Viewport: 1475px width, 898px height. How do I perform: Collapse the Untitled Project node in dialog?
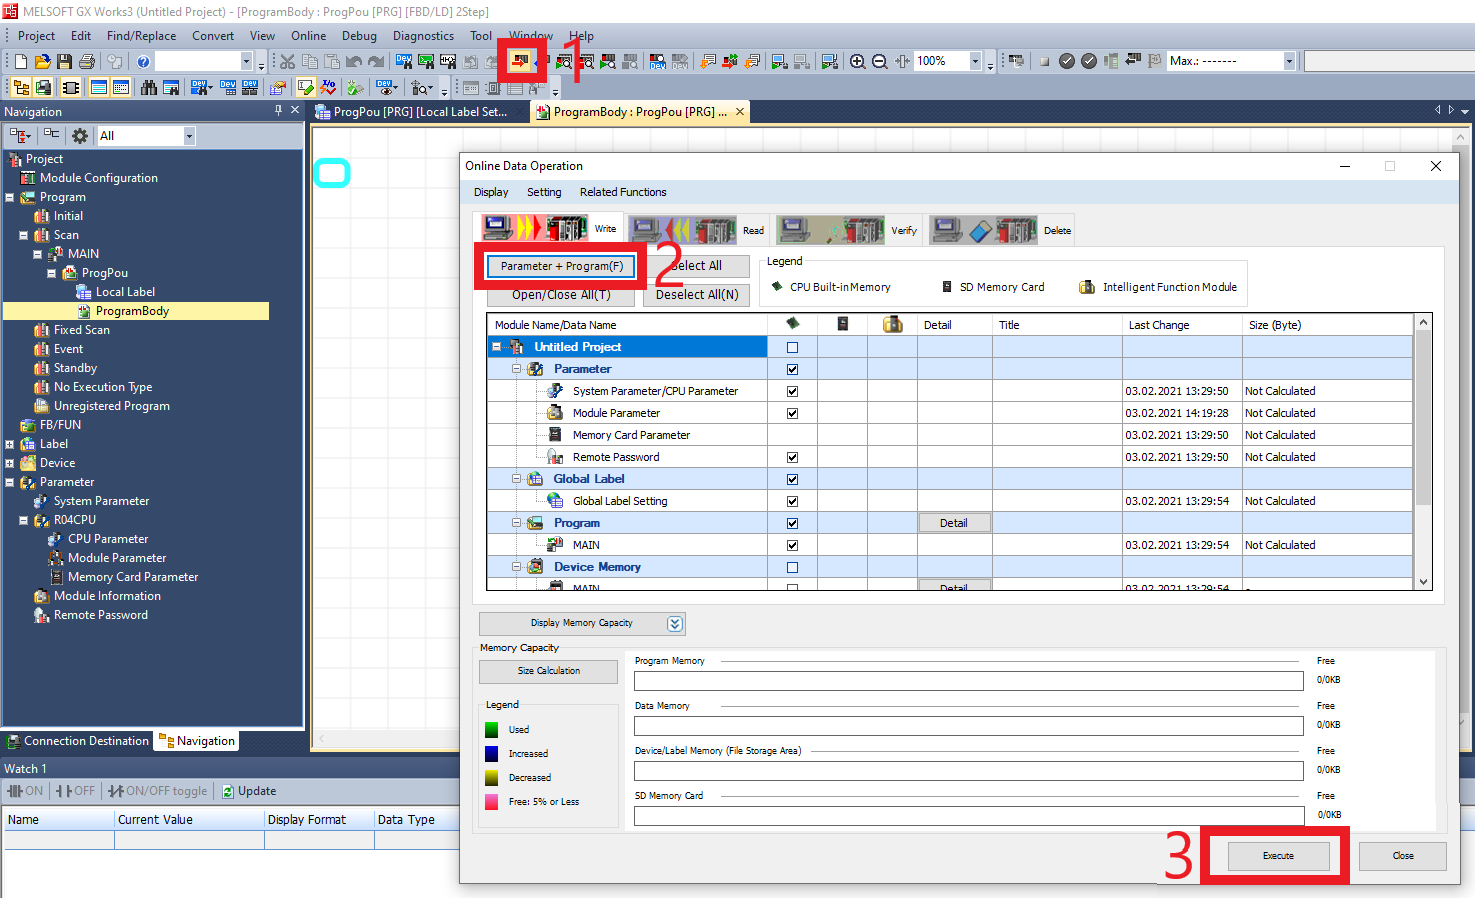coord(496,347)
